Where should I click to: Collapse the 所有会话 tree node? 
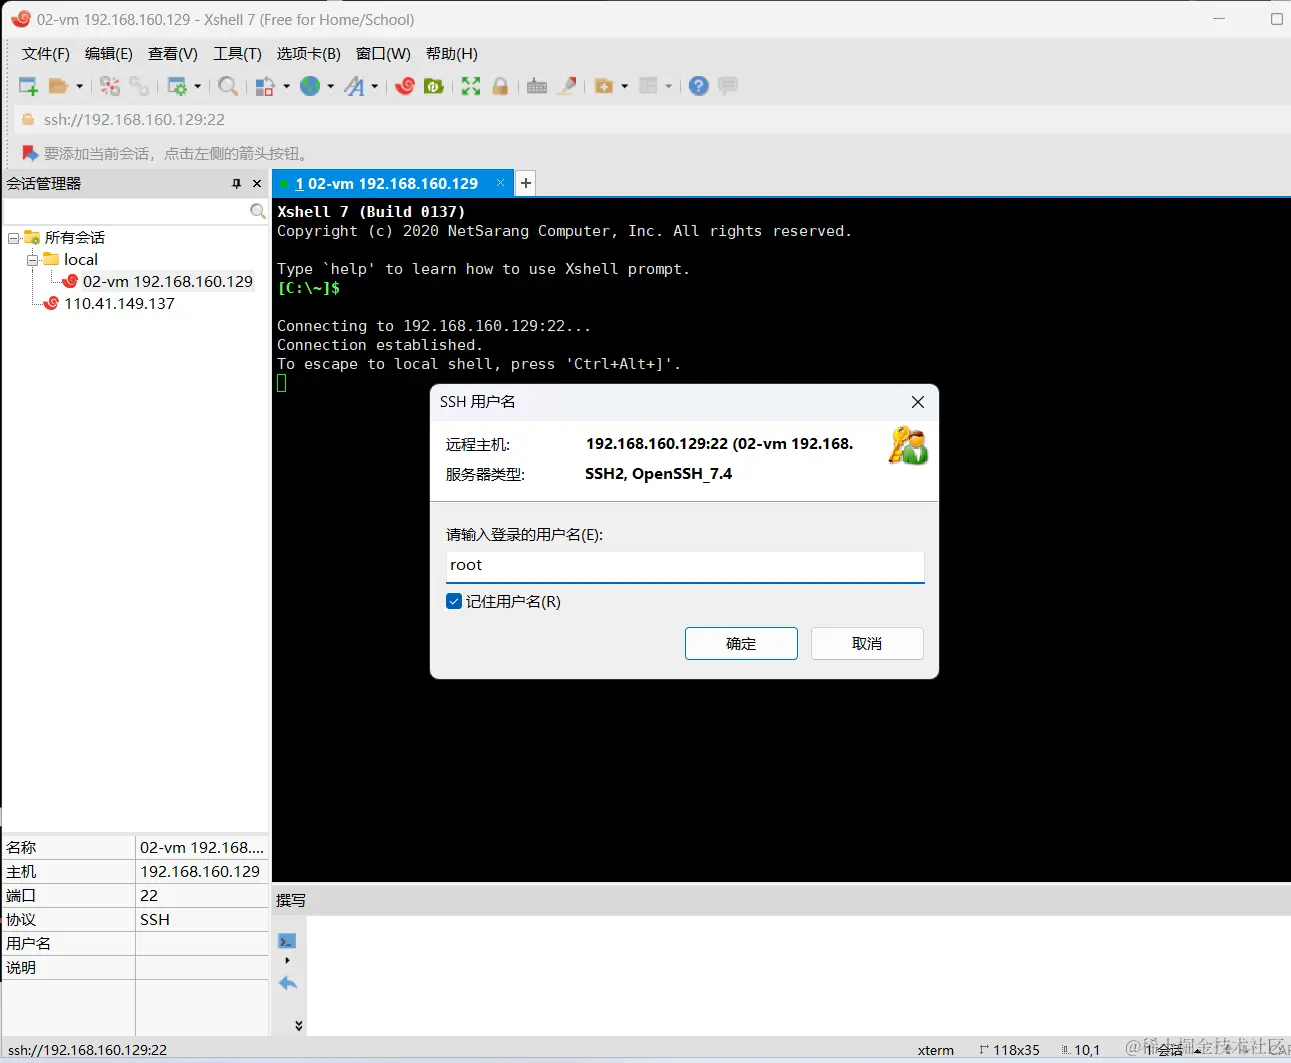click(14, 238)
